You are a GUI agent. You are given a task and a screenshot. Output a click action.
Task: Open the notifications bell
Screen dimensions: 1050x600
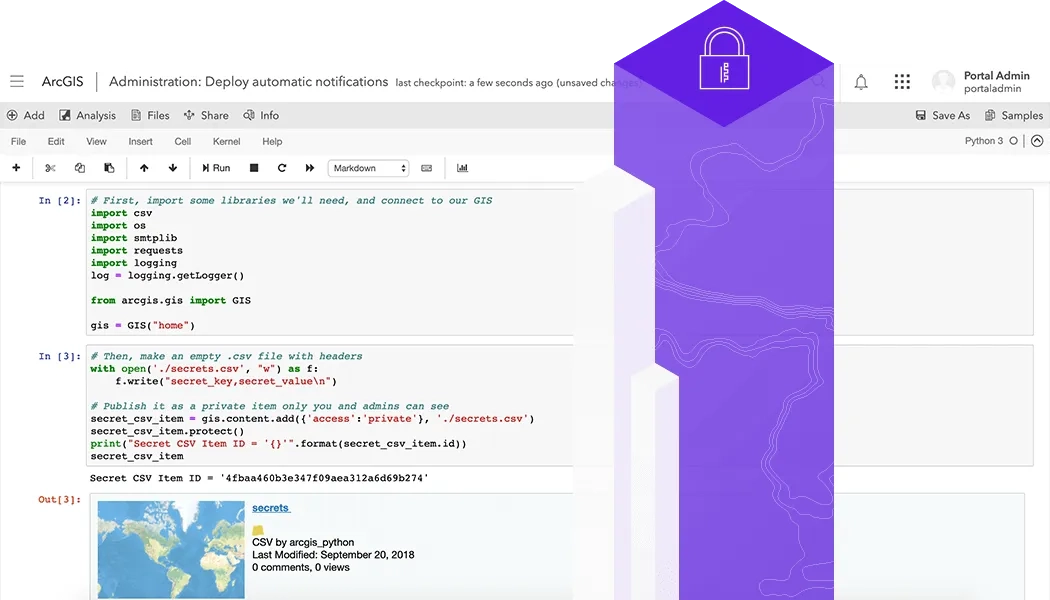[x=861, y=82]
